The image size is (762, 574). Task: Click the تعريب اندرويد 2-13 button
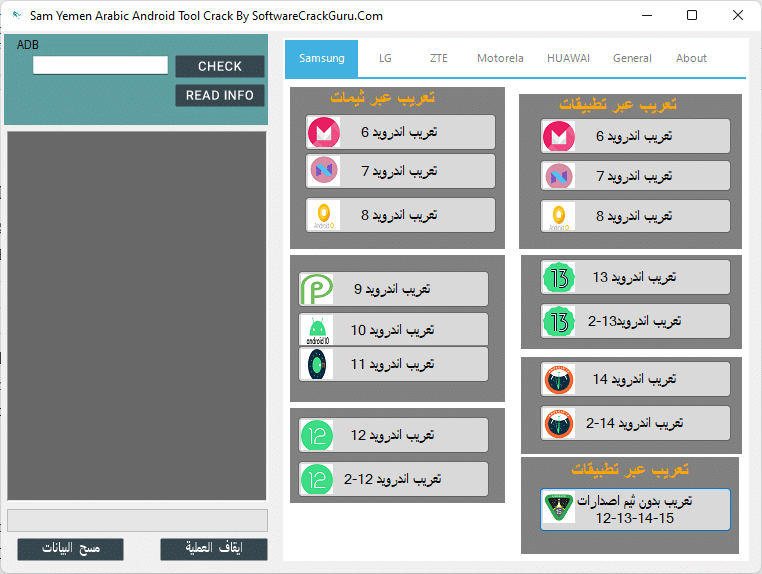click(635, 321)
